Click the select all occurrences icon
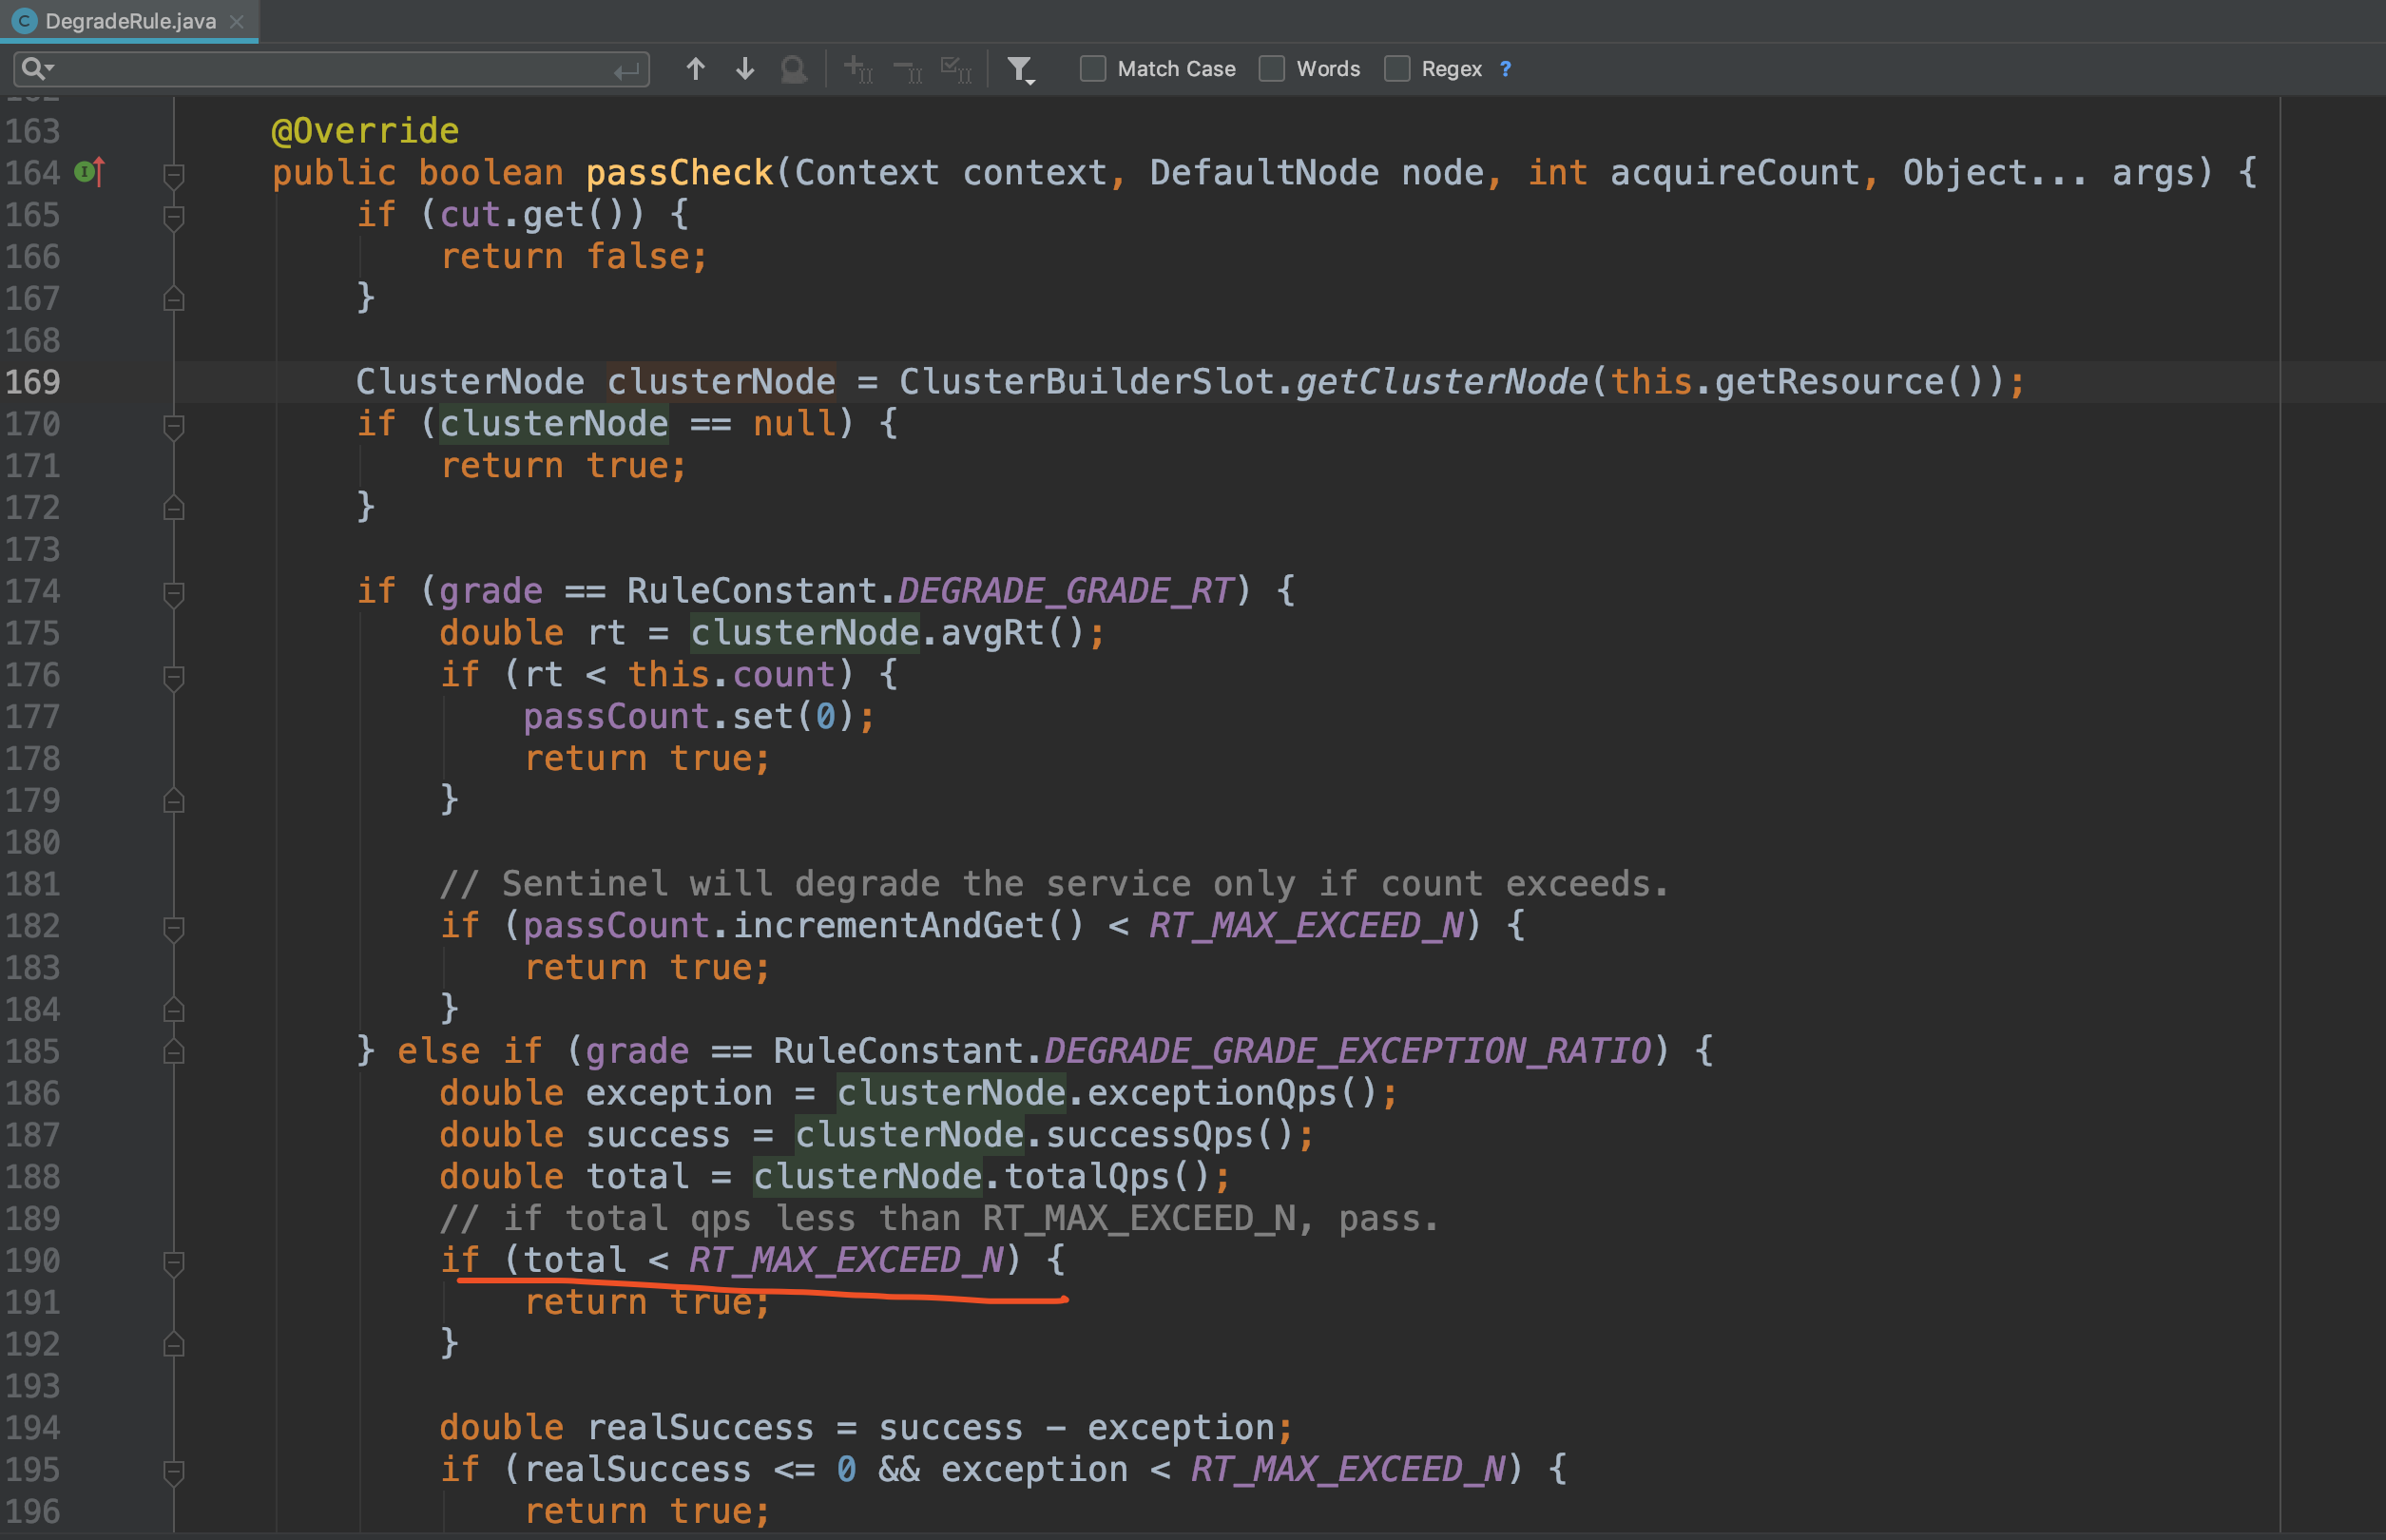2386x1540 pixels. click(x=956, y=68)
